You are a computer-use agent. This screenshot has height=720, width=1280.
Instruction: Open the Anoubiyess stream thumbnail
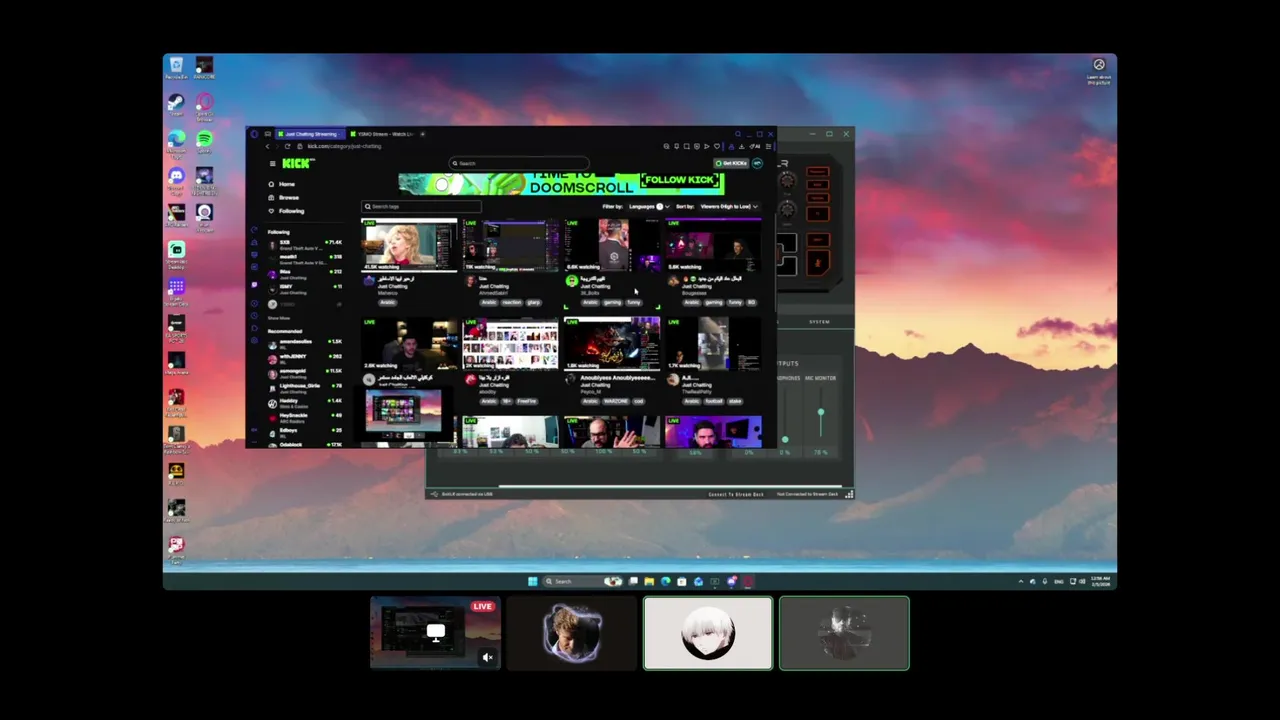pyautogui.click(x=611, y=343)
